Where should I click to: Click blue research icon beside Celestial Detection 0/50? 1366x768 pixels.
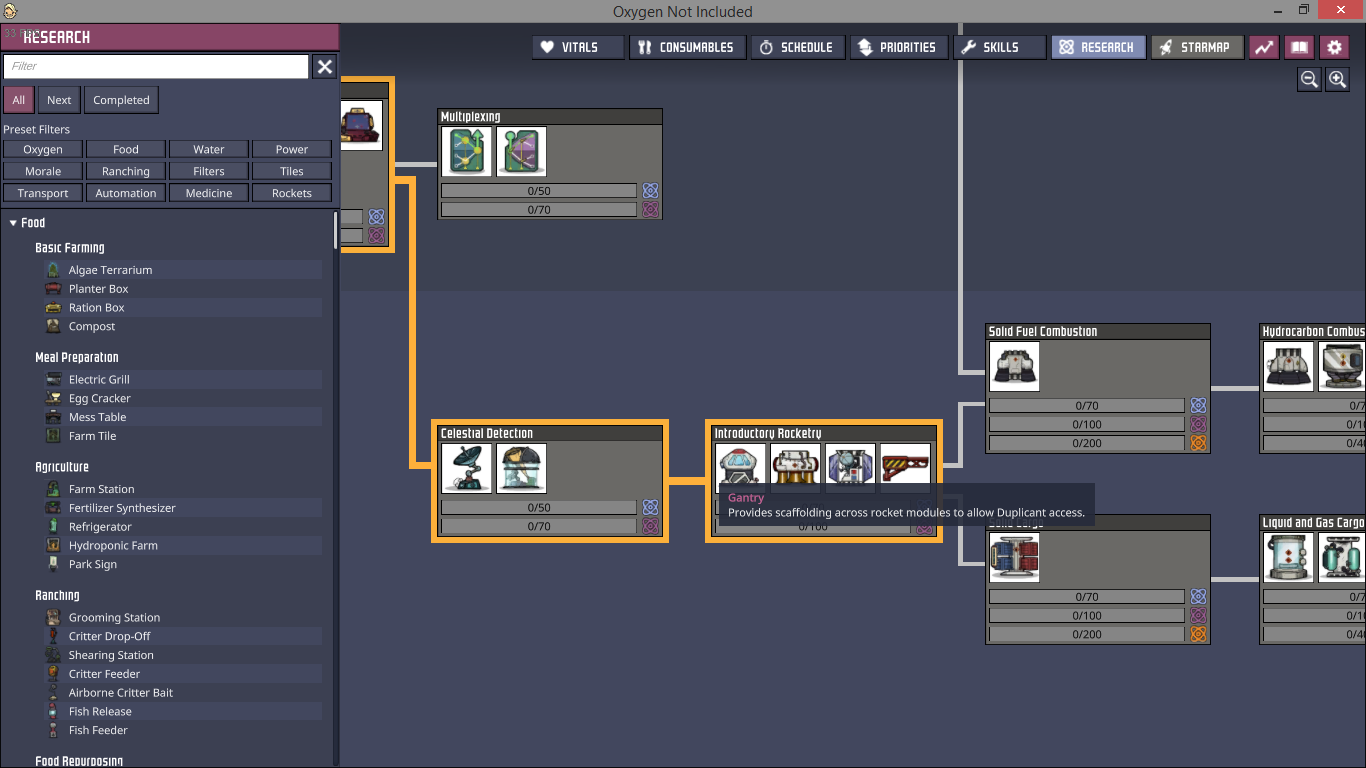click(651, 508)
